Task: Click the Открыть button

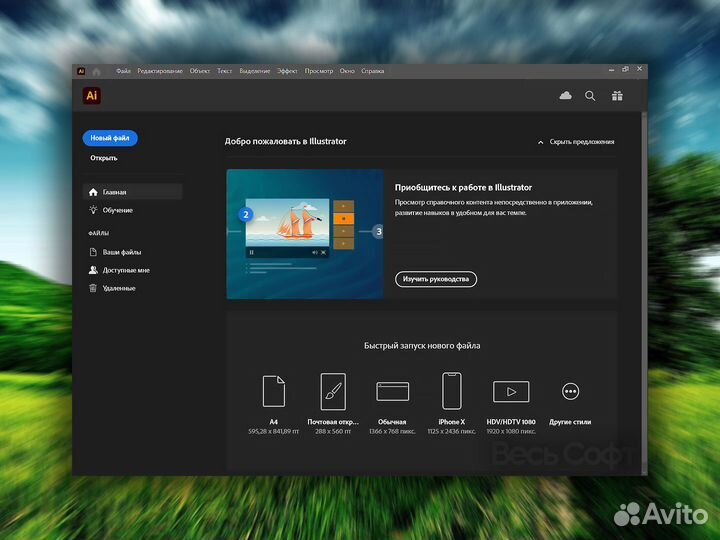Action: tap(104, 158)
